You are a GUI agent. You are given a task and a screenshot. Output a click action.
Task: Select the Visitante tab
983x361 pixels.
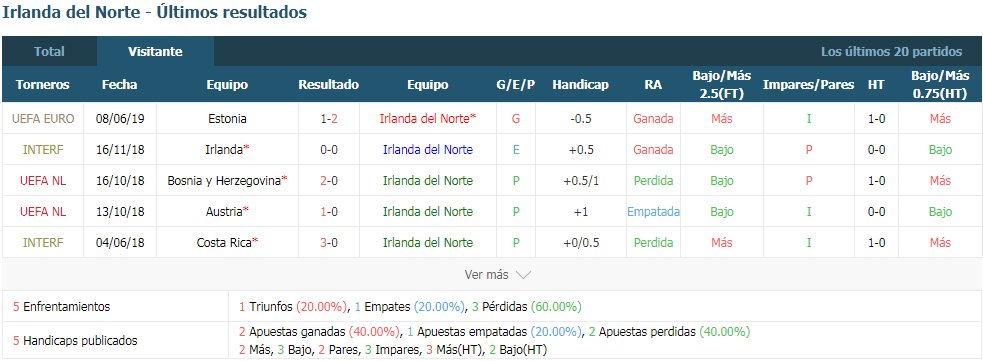click(x=155, y=51)
